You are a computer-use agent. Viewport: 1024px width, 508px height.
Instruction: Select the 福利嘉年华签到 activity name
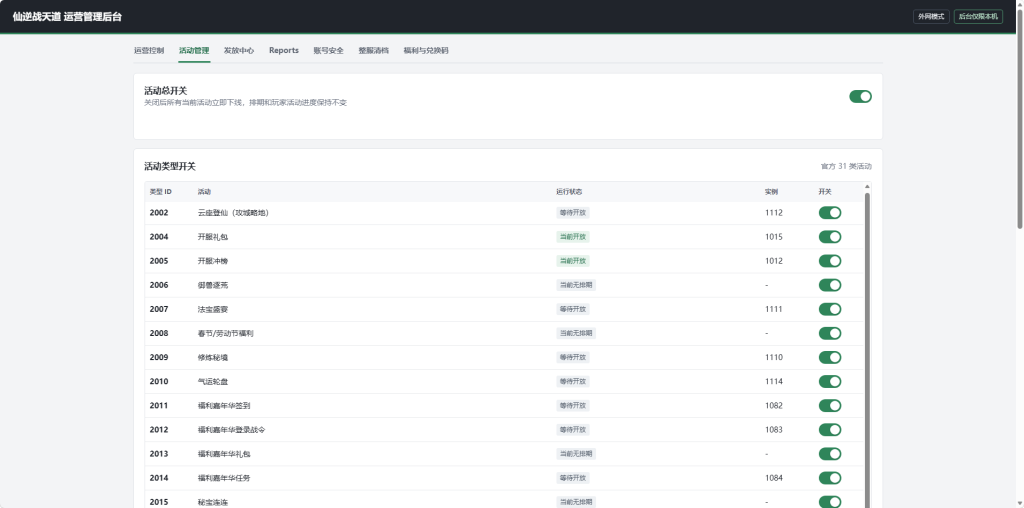(x=224, y=406)
